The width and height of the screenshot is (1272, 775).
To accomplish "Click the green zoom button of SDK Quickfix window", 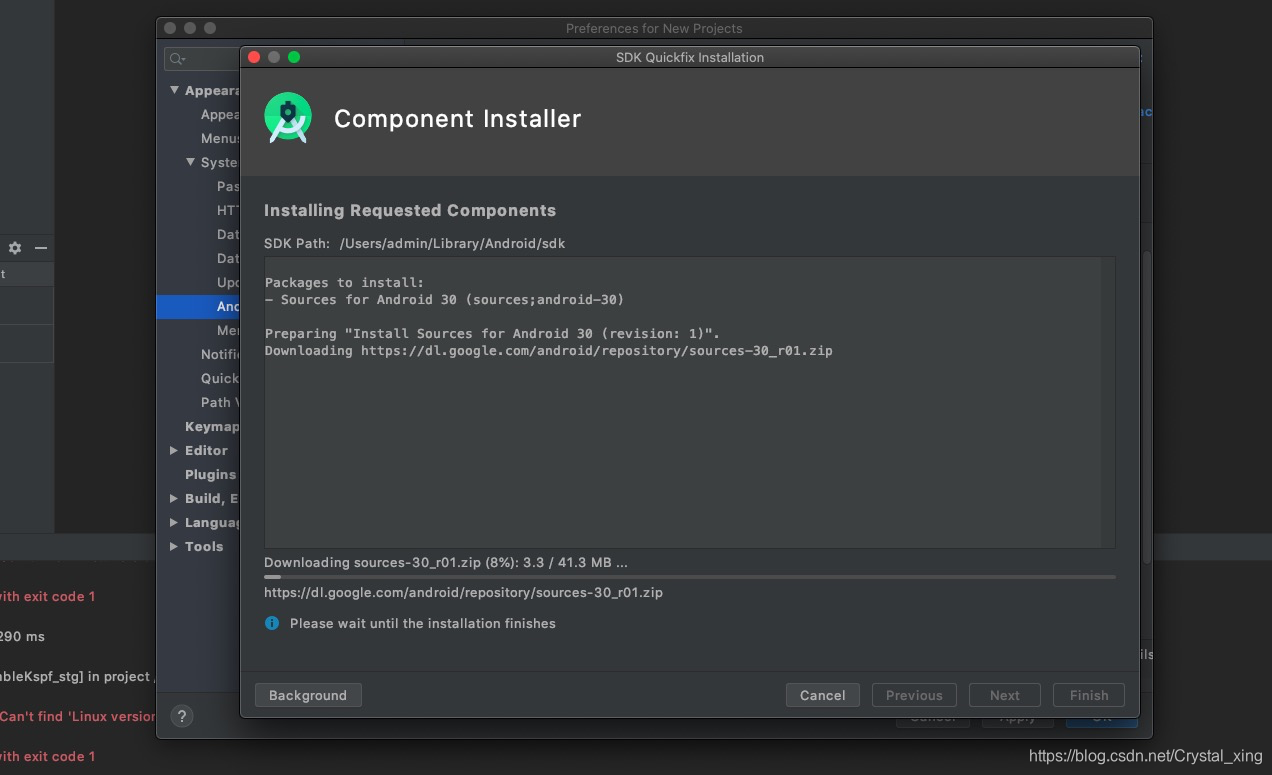I will [x=294, y=57].
